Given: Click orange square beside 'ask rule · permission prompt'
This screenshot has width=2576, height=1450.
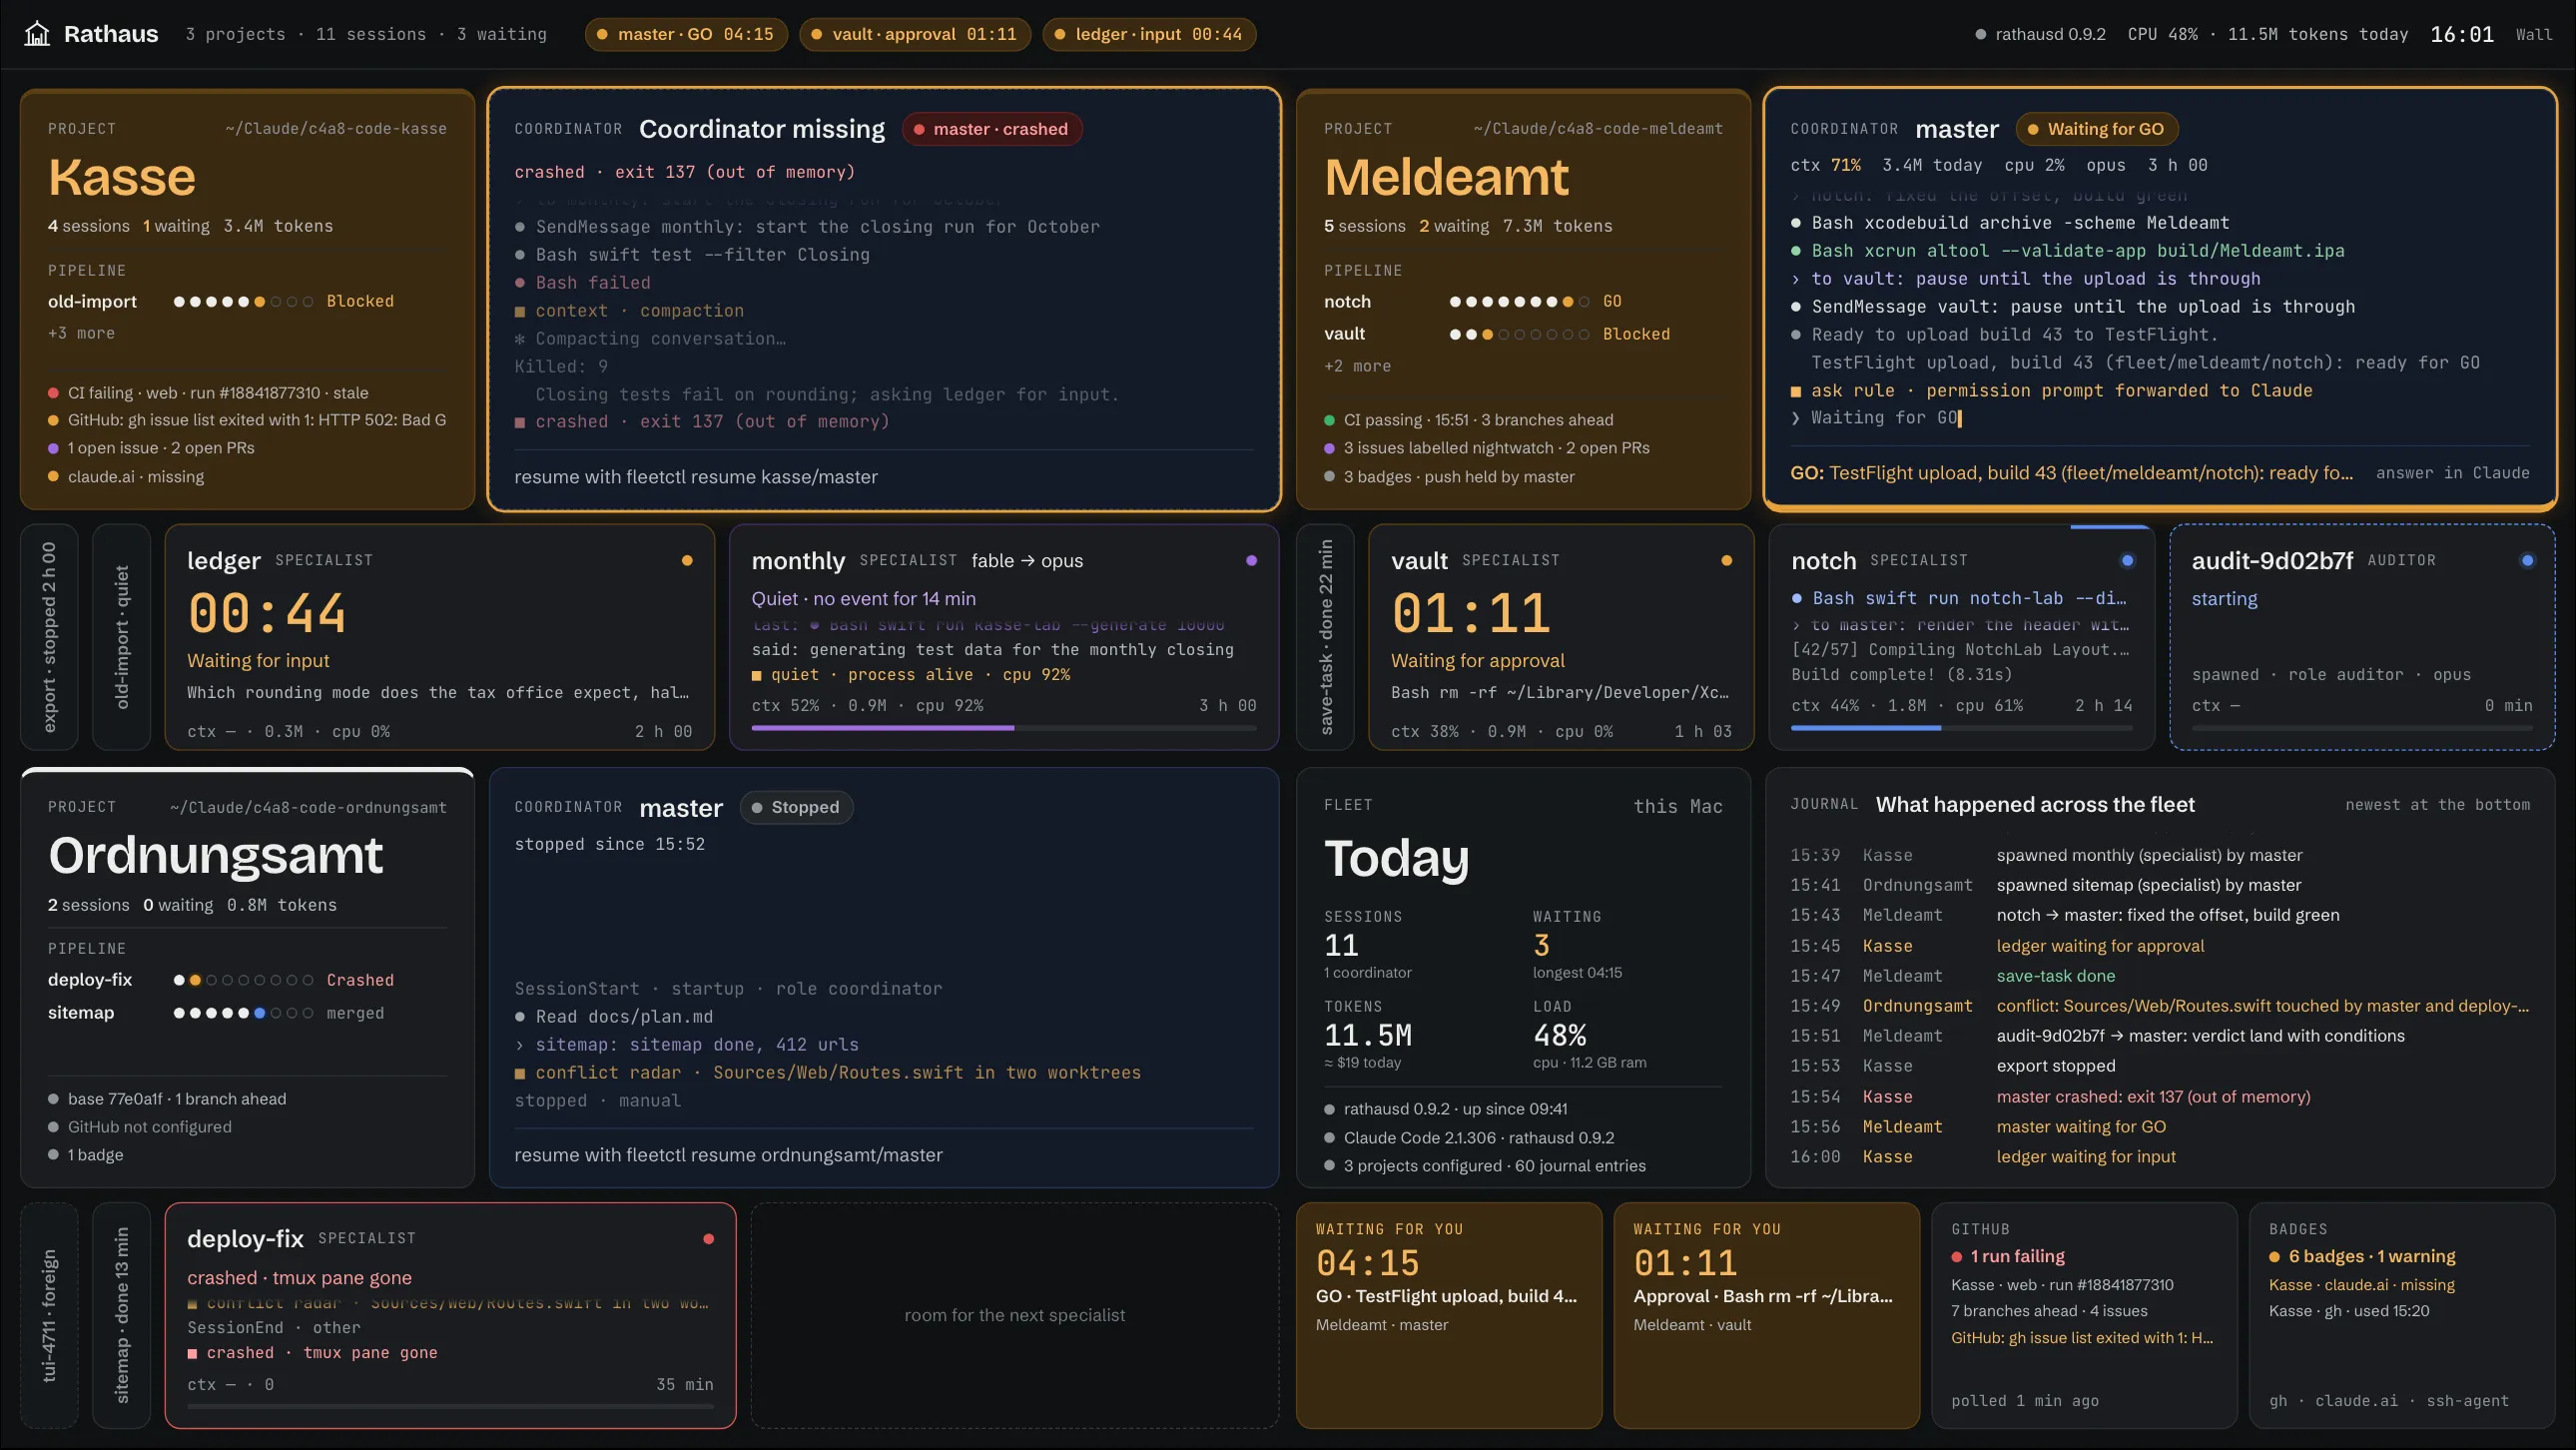Looking at the screenshot, I should [x=1796, y=391].
